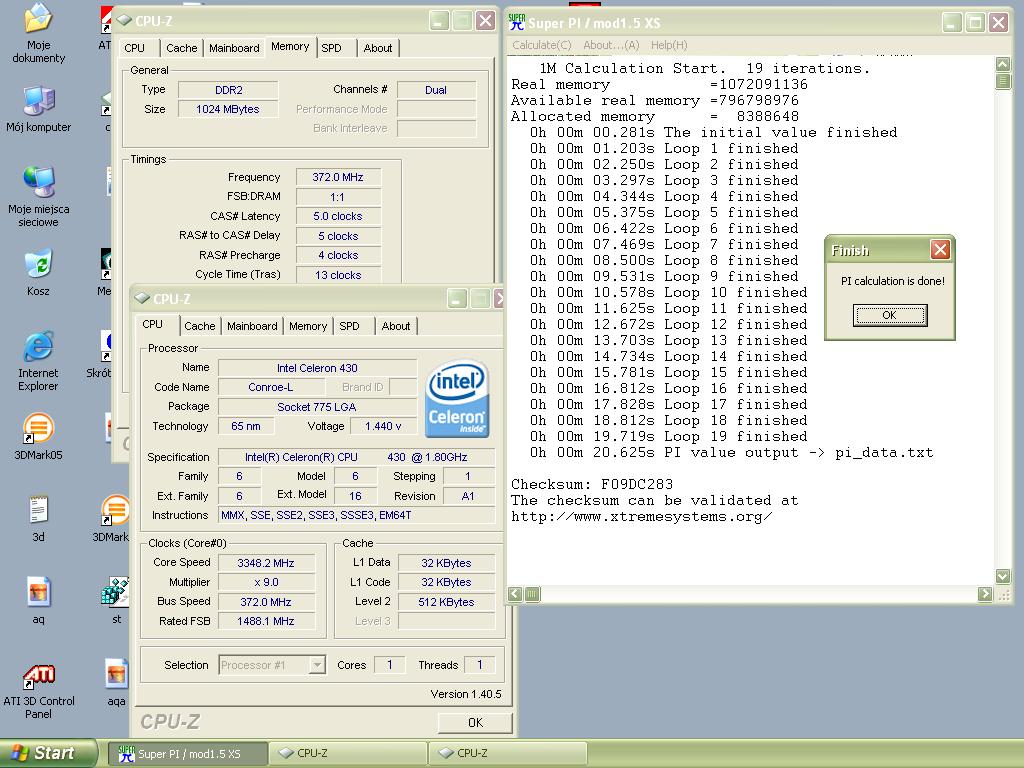The height and width of the screenshot is (768, 1024).
Task: Open CPU tab in back CPU-Z window
Action: (x=135, y=48)
